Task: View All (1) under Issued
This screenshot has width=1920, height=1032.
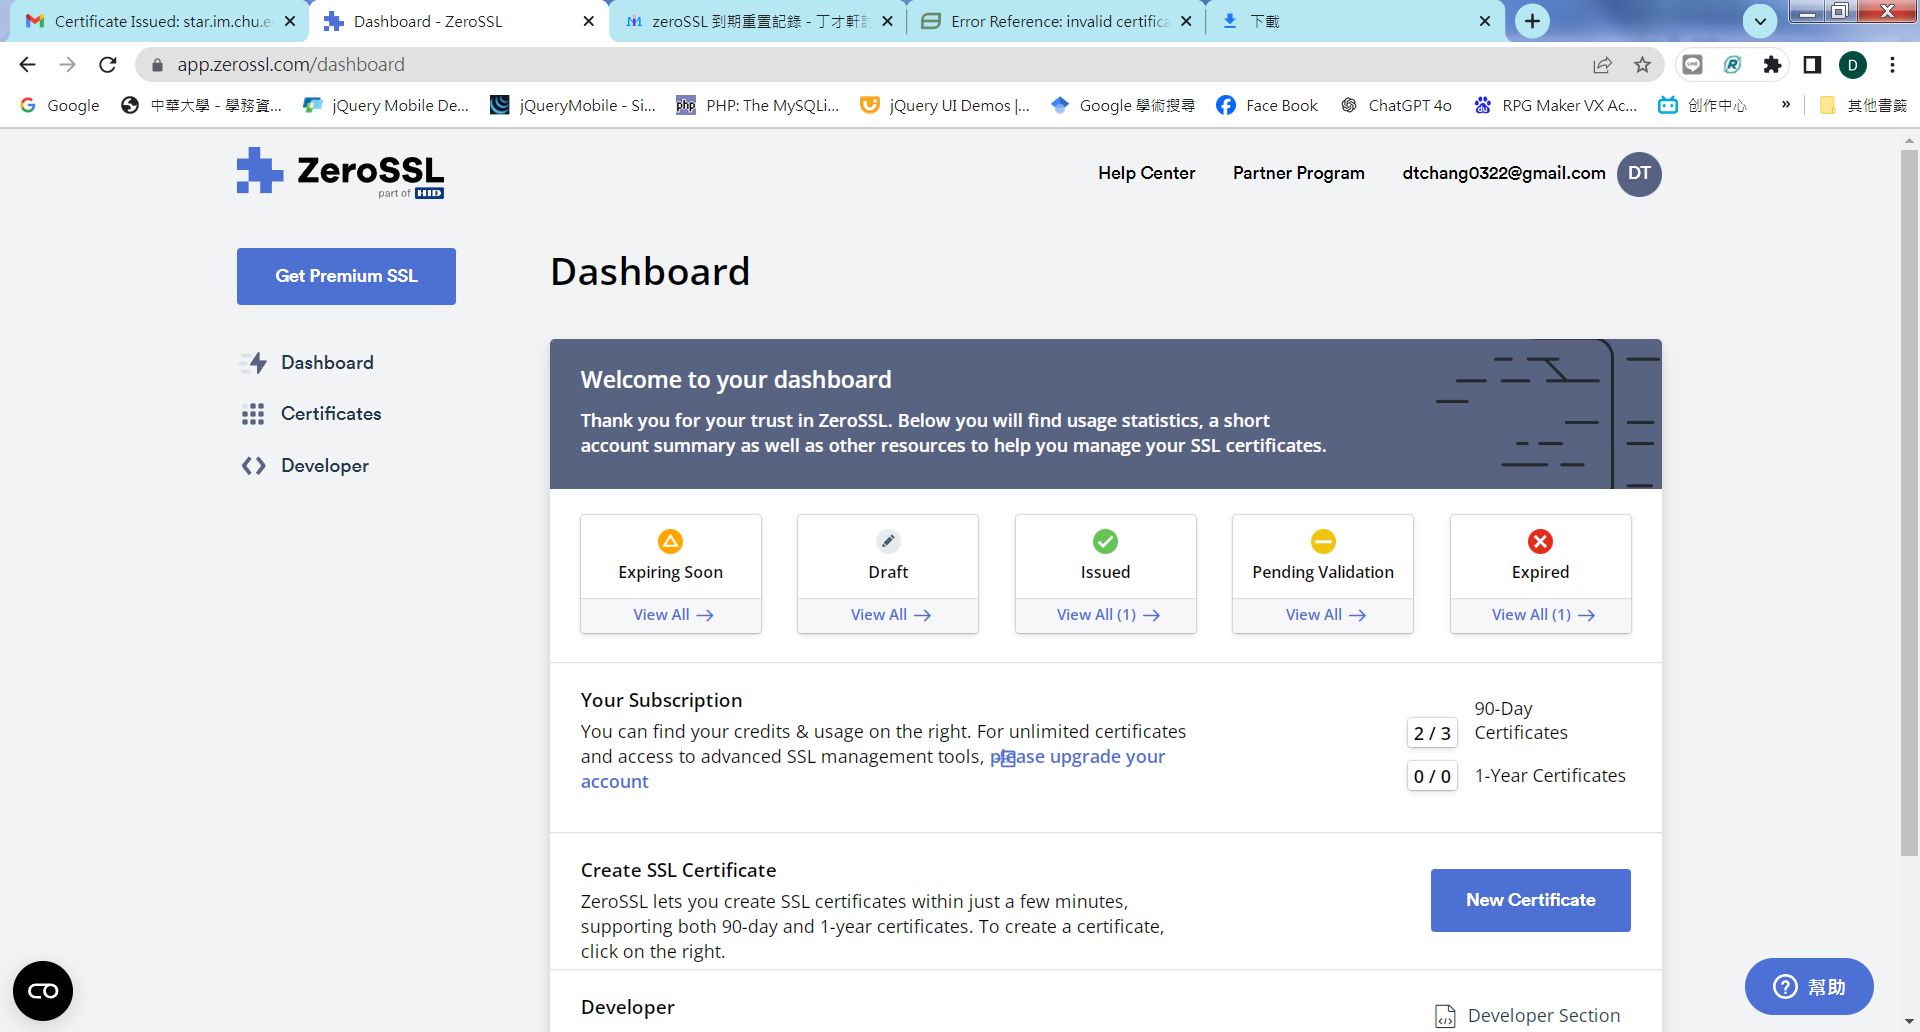Action: click(x=1107, y=615)
